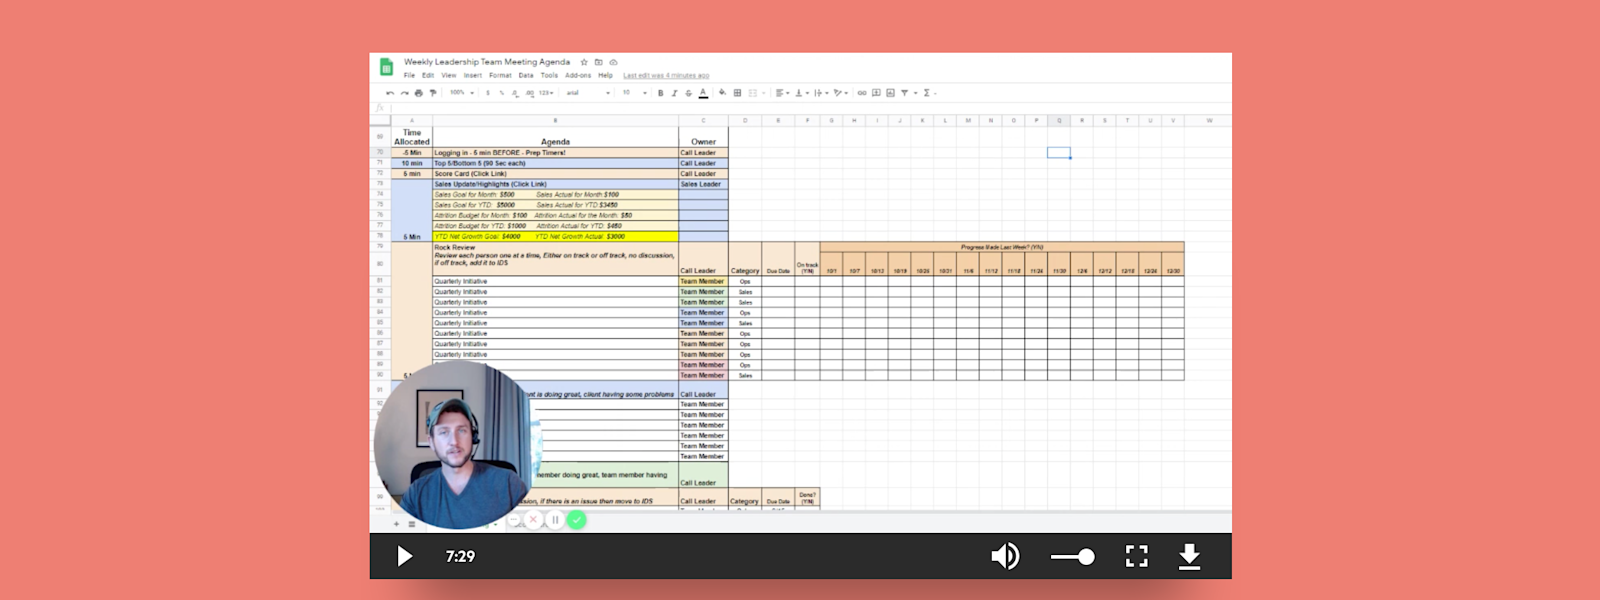Image resolution: width=1600 pixels, height=600 pixels.
Task: Open the File menu
Action: [409, 75]
